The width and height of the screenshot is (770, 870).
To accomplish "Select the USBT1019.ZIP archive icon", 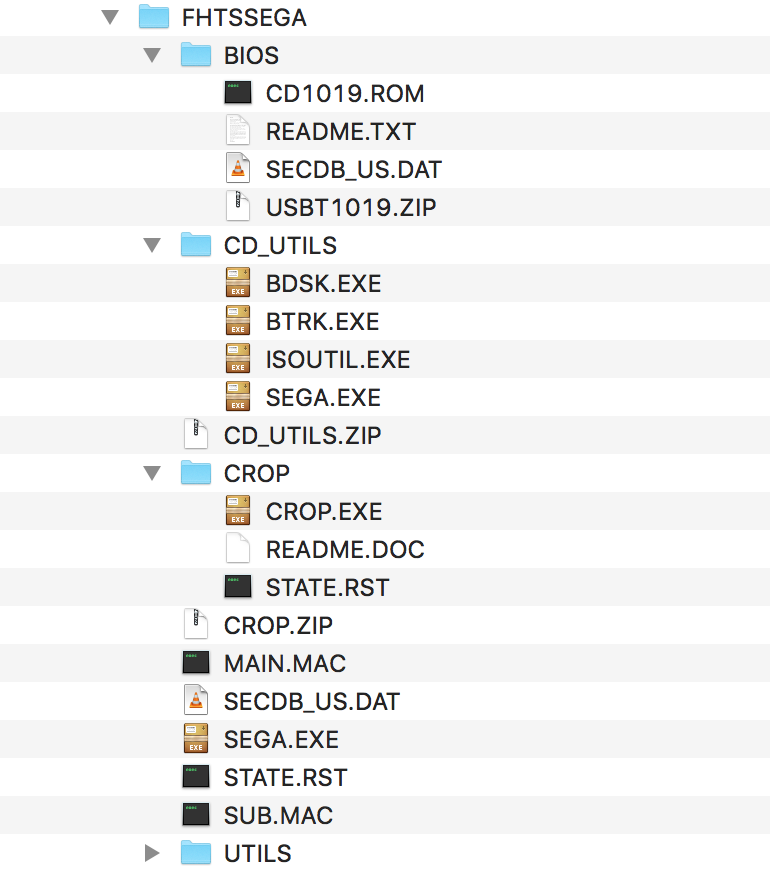I will click(238, 206).
